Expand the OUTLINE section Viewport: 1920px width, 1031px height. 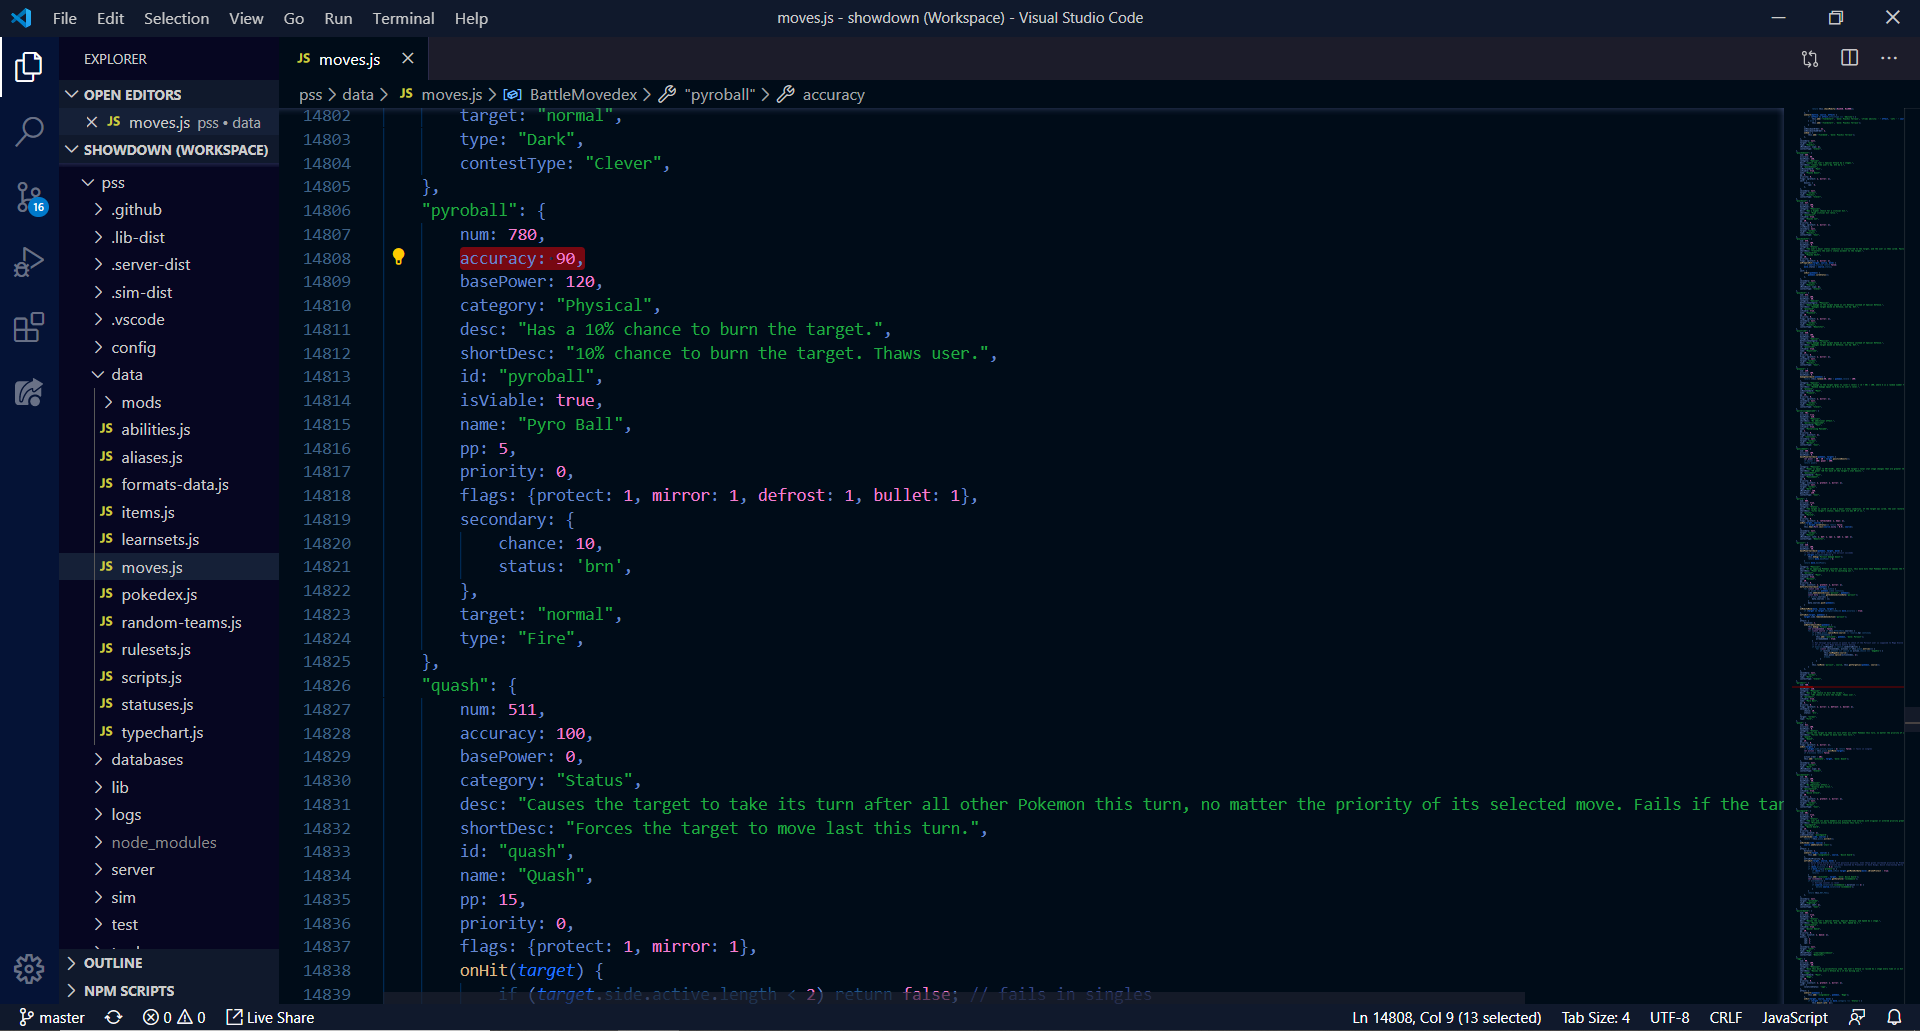pyautogui.click(x=112, y=963)
